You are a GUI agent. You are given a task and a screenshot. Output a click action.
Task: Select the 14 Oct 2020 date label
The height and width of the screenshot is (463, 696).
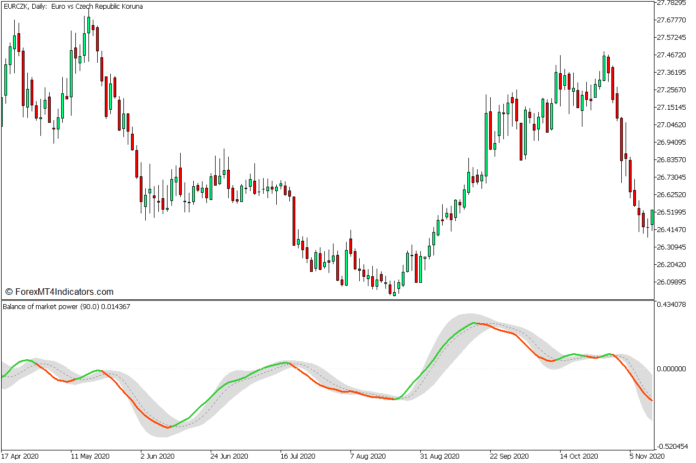578,456
